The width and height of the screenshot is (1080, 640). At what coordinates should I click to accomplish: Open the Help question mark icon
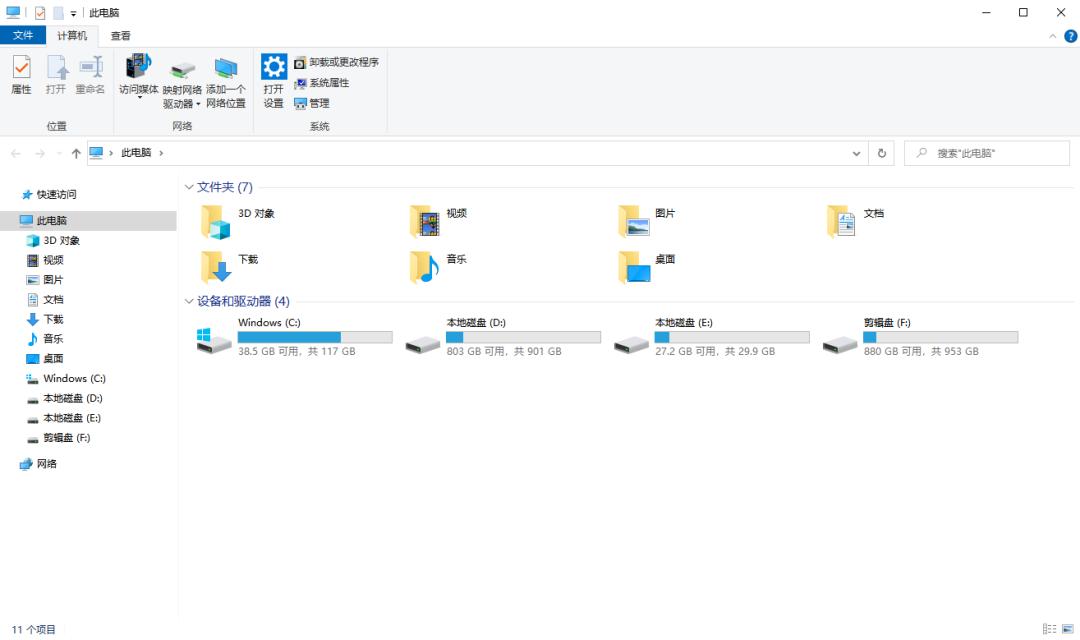tap(1071, 36)
